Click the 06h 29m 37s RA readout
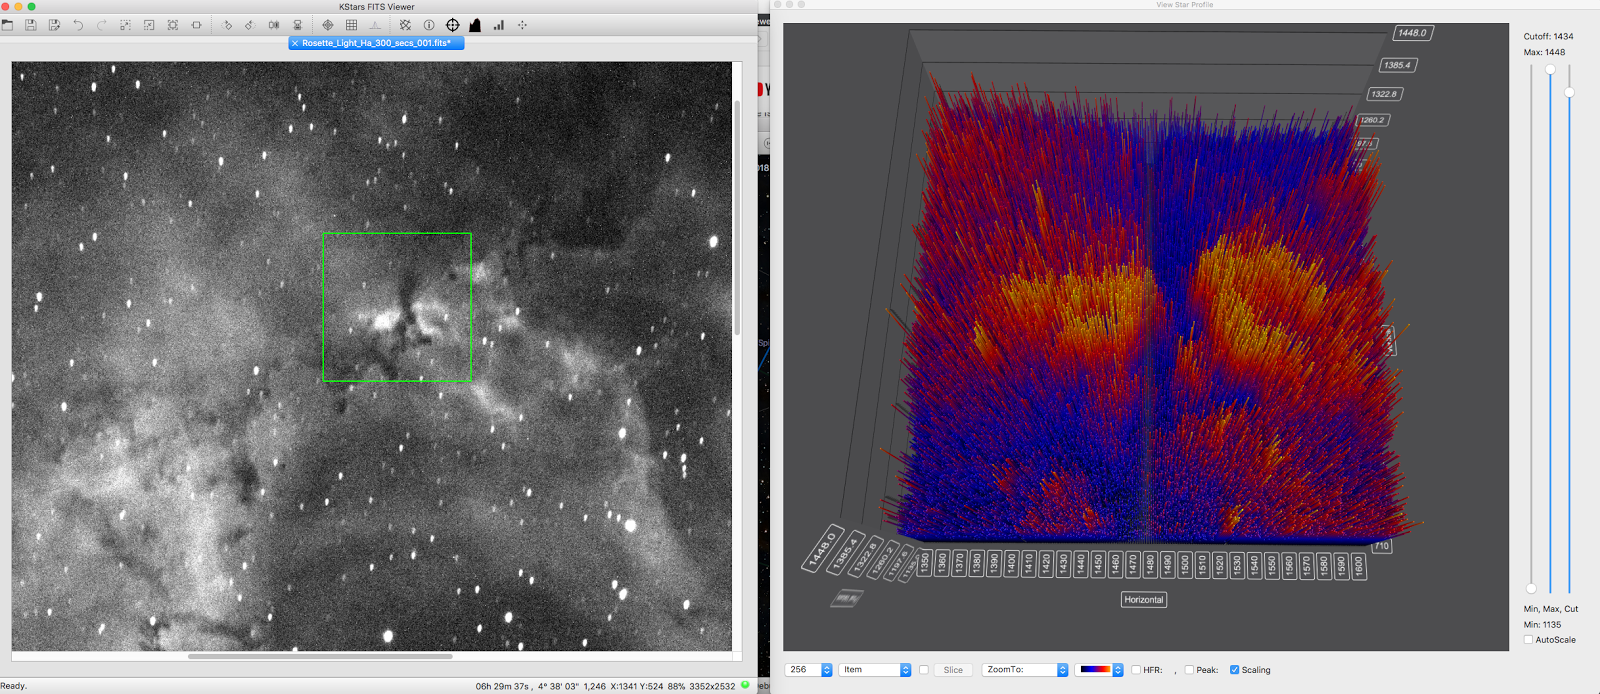This screenshot has height=694, width=1600. coord(502,686)
